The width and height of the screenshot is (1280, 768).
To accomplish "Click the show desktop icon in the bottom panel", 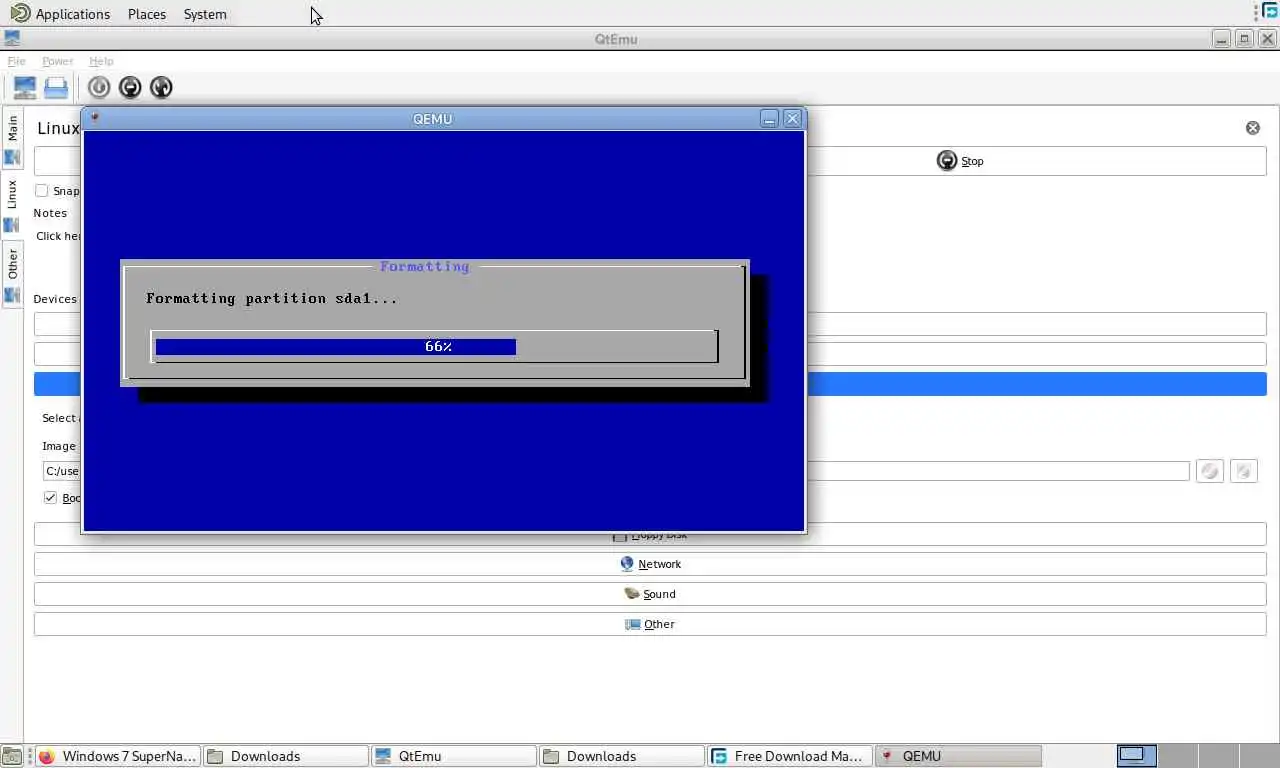I will click(x=11, y=756).
